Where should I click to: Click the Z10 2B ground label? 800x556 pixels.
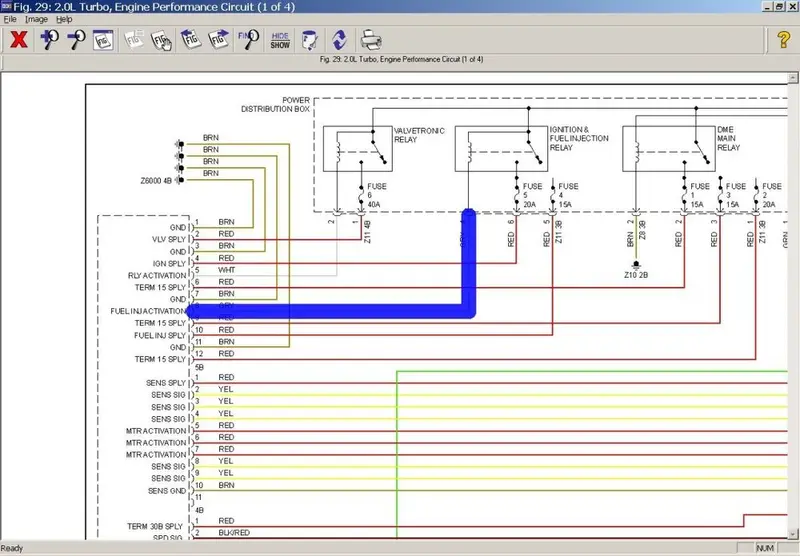[x=636, y=275]
